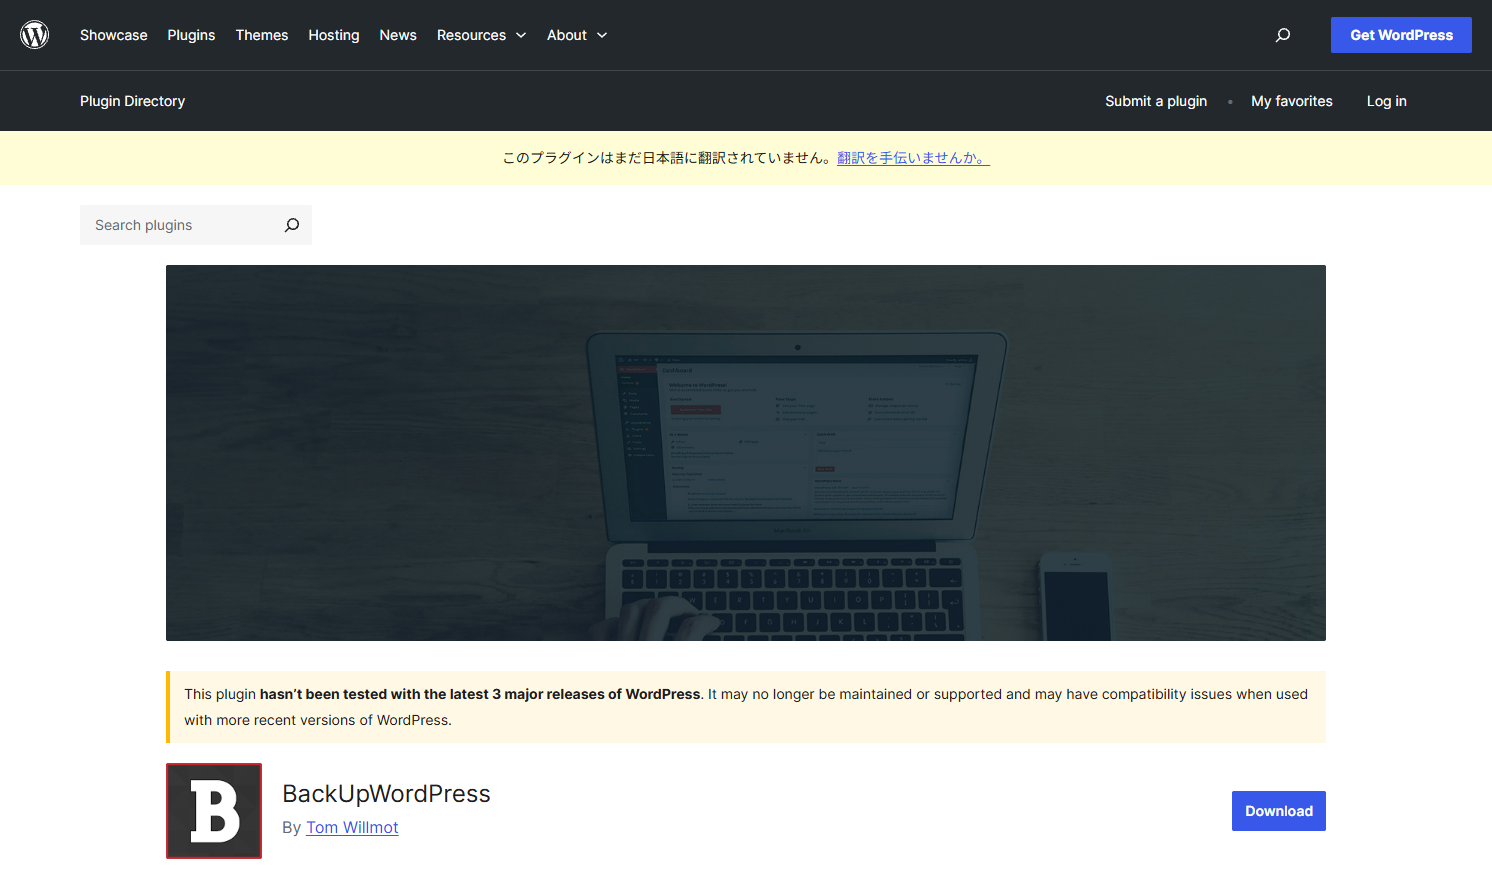This screenshot has height=882, width=1492.
Task: Download the BackUpWordPress plugin
Action: tap(1279, 811)
